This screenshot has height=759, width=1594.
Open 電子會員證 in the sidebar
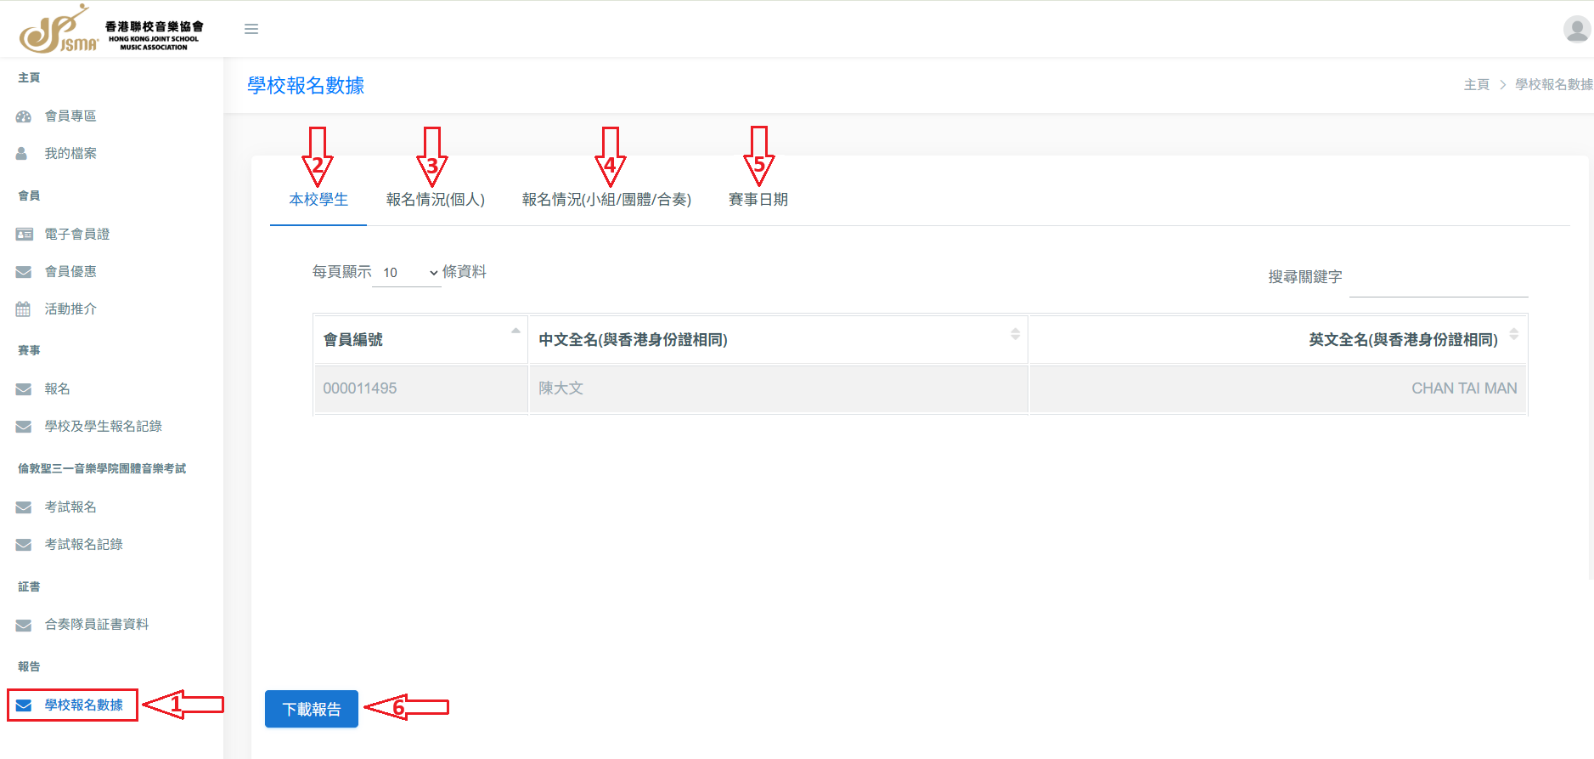coord(77,234)
